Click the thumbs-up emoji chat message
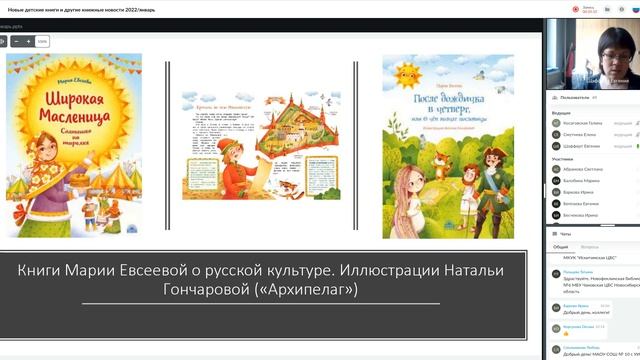This screenshot has width=640, height=360. tap(566, 333)
